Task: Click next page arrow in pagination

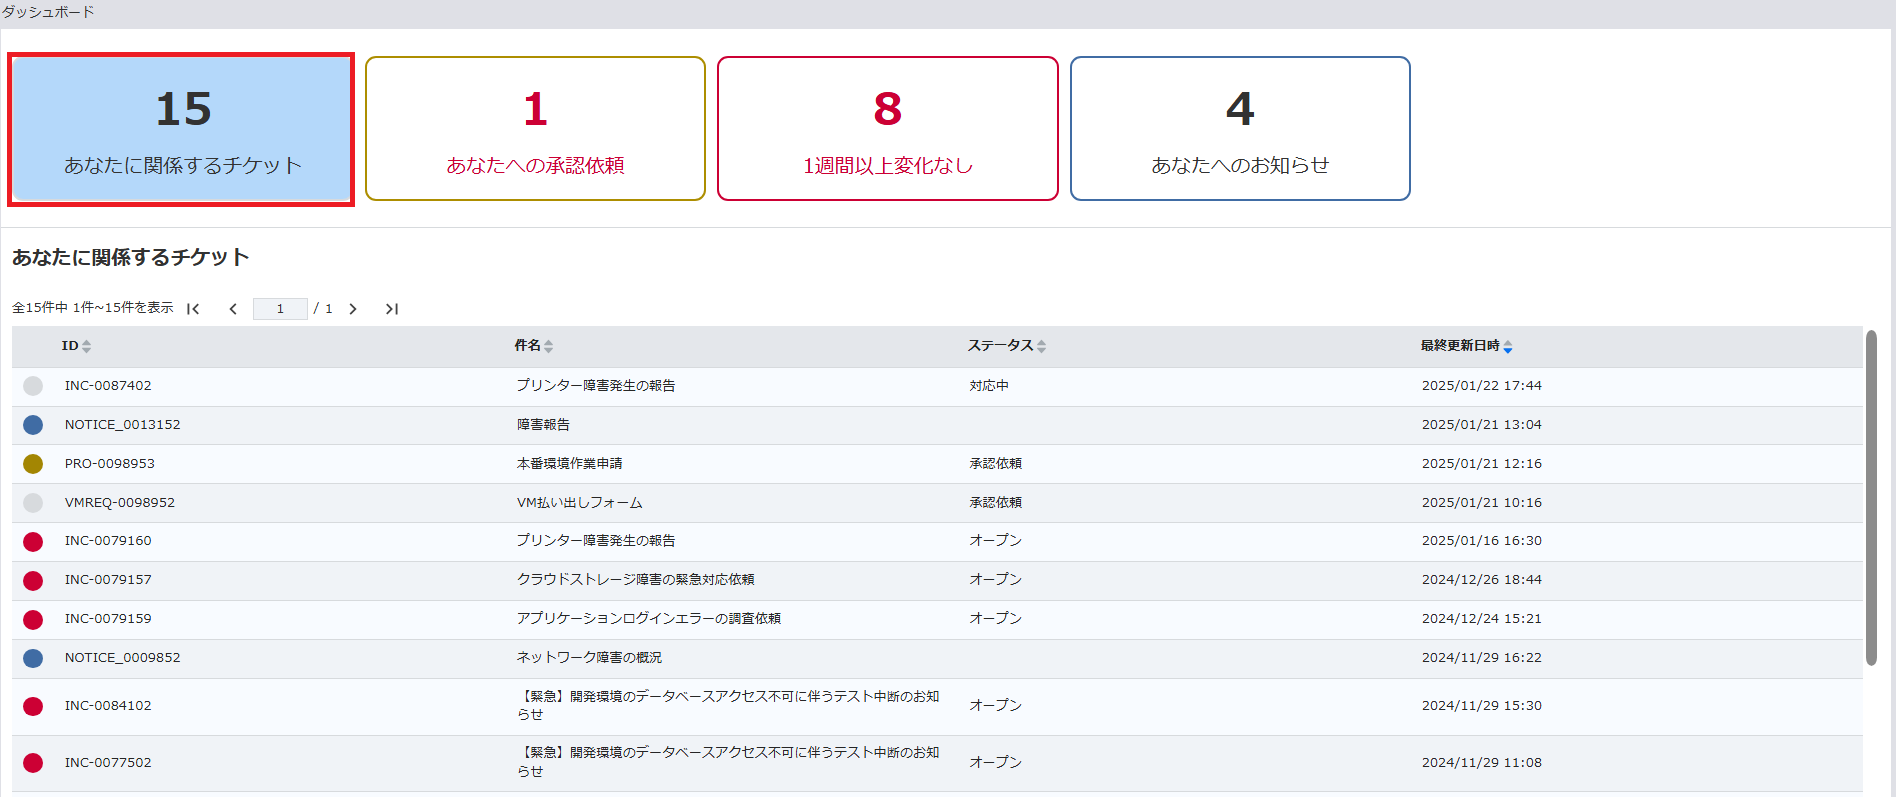Action: coord(353,309)
